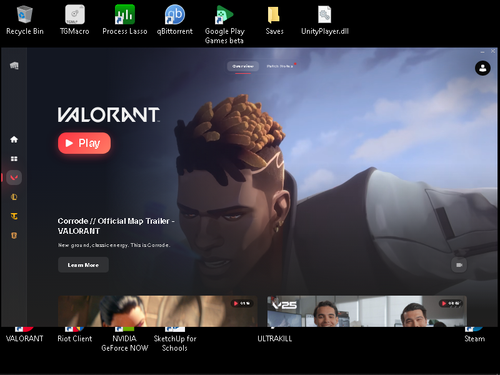Open the Riot Client home page
Viewport: 500px width, 375px height.
(x=14, y=139)
